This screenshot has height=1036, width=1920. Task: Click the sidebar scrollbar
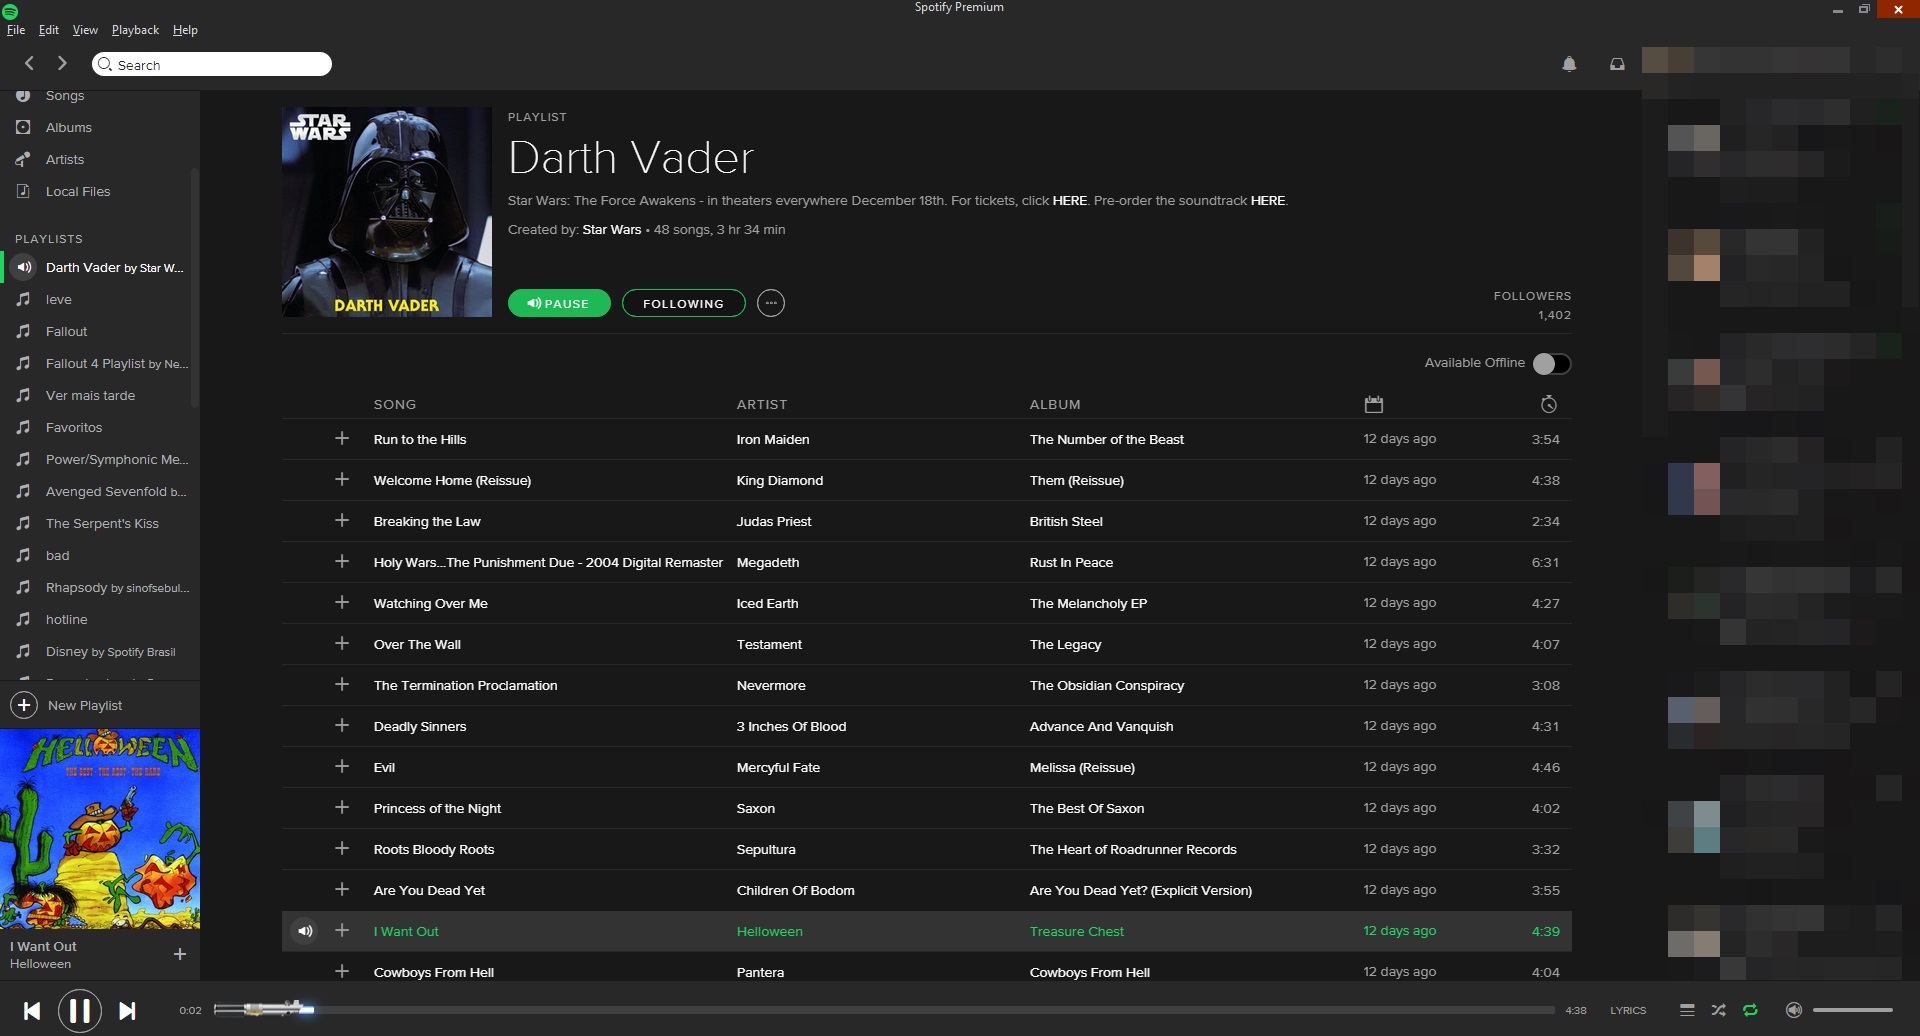tap(194, 288)
